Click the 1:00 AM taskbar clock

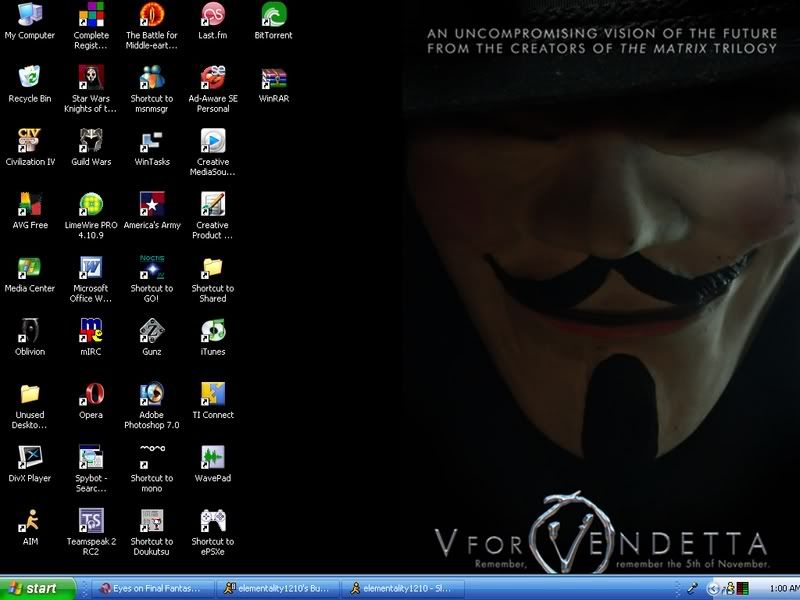[784, 589]
